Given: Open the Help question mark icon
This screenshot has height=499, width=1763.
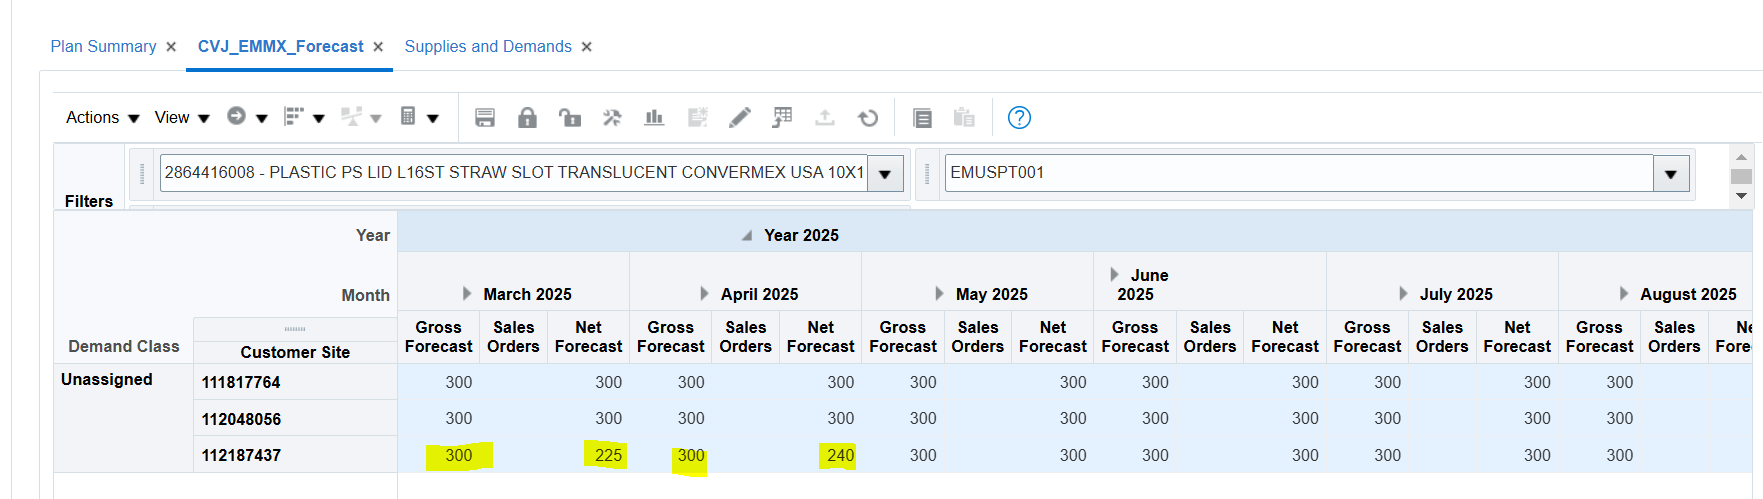Looking at the screenshot, I should pyautogui.click(x=1019, y=118).
